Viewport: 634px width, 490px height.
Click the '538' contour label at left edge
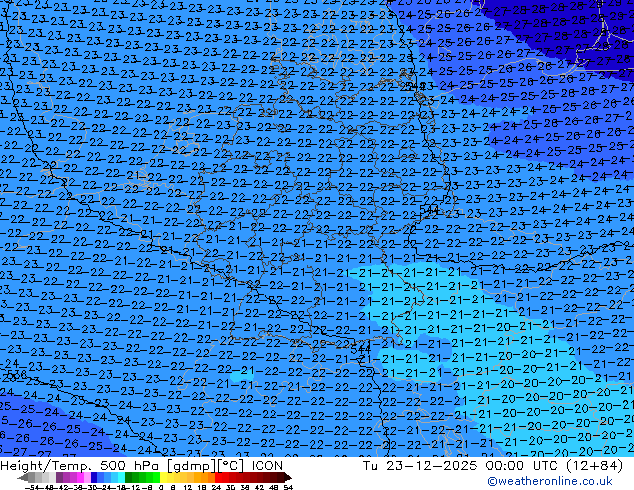15,376
